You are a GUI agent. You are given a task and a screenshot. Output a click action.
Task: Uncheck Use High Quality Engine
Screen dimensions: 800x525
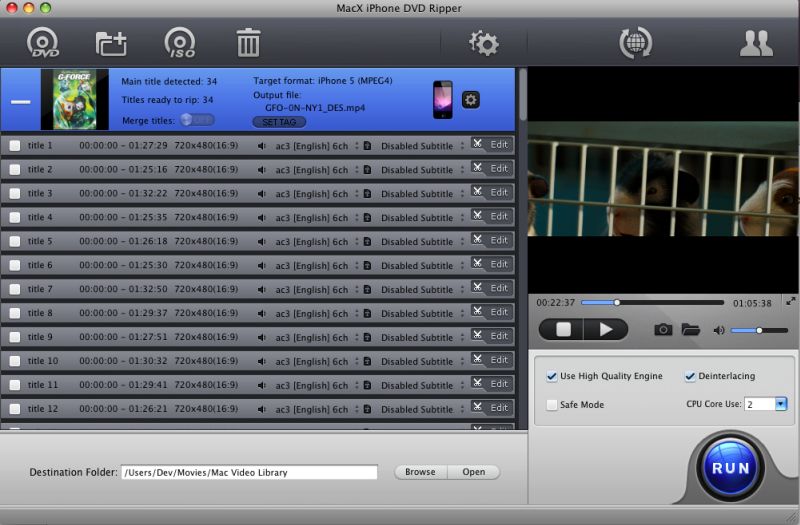pos(552,376)
